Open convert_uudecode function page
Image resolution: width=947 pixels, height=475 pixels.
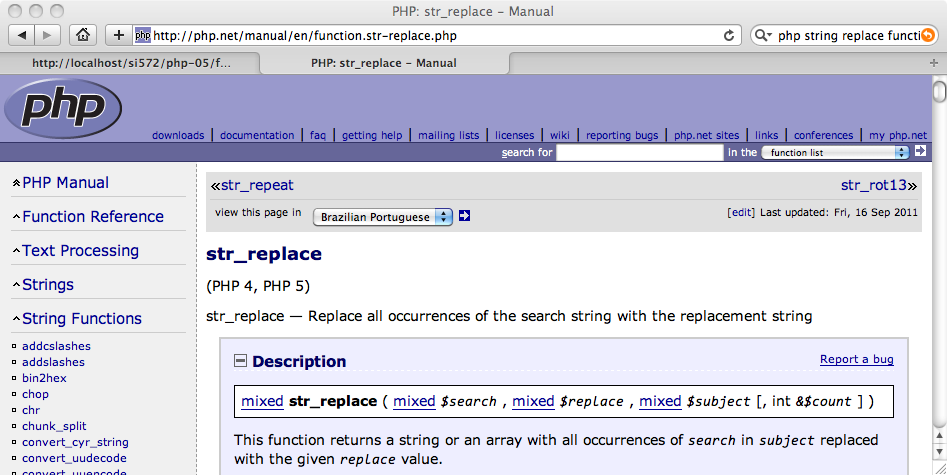74,458
